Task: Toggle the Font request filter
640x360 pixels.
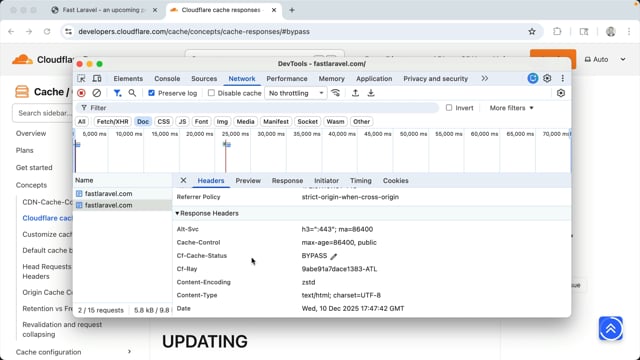Action: (201, 122)
